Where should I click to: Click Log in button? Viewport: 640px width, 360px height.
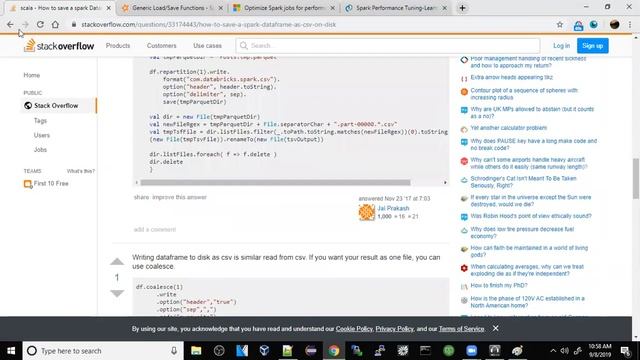click(561, 46)
